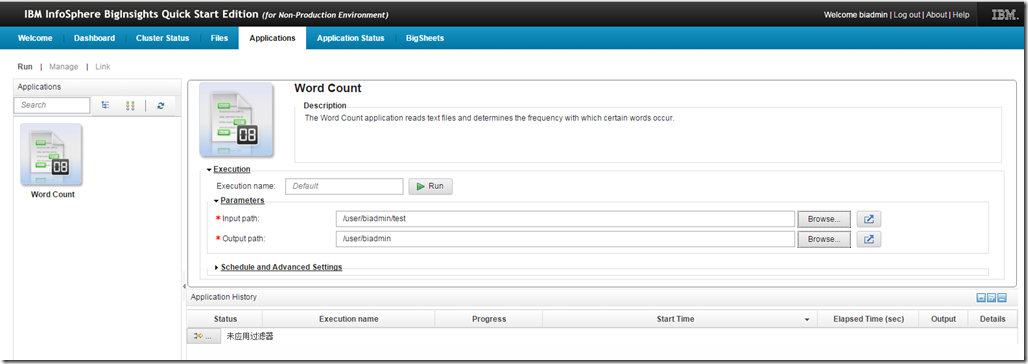Viewport: 1028px width, 364px height.
Task: Open the About link
Action: (x=936, y=14)
